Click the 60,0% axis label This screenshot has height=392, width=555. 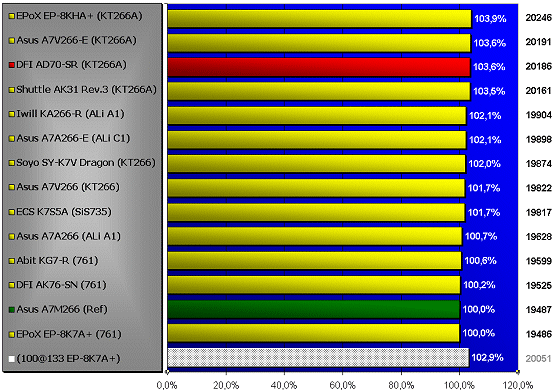pyautogui.click(x=343, y=385)
